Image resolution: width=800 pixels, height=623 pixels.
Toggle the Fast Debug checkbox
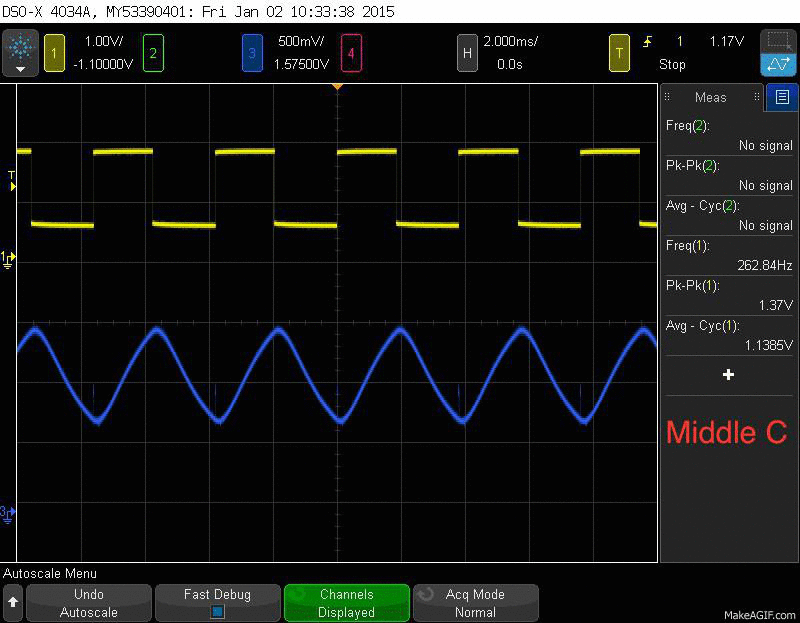pyautogui.click(x=217, y=611)
